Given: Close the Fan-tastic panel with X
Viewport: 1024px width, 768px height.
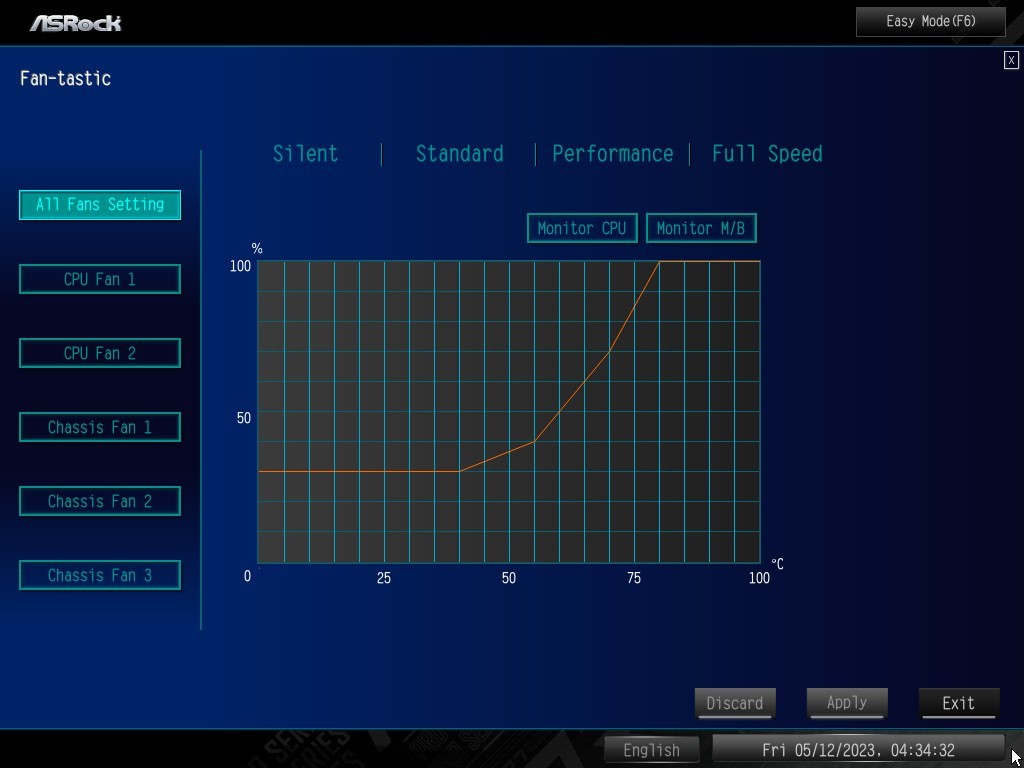Looking at the screenshot, I should coord(1011,61).
